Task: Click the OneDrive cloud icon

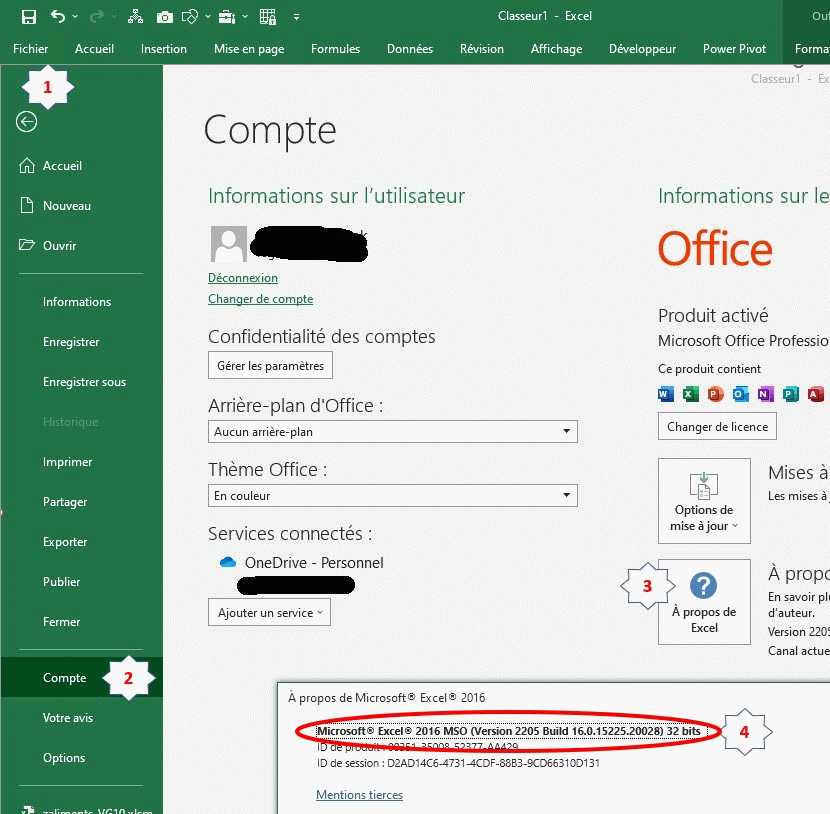Action: (x=227, y=562)
